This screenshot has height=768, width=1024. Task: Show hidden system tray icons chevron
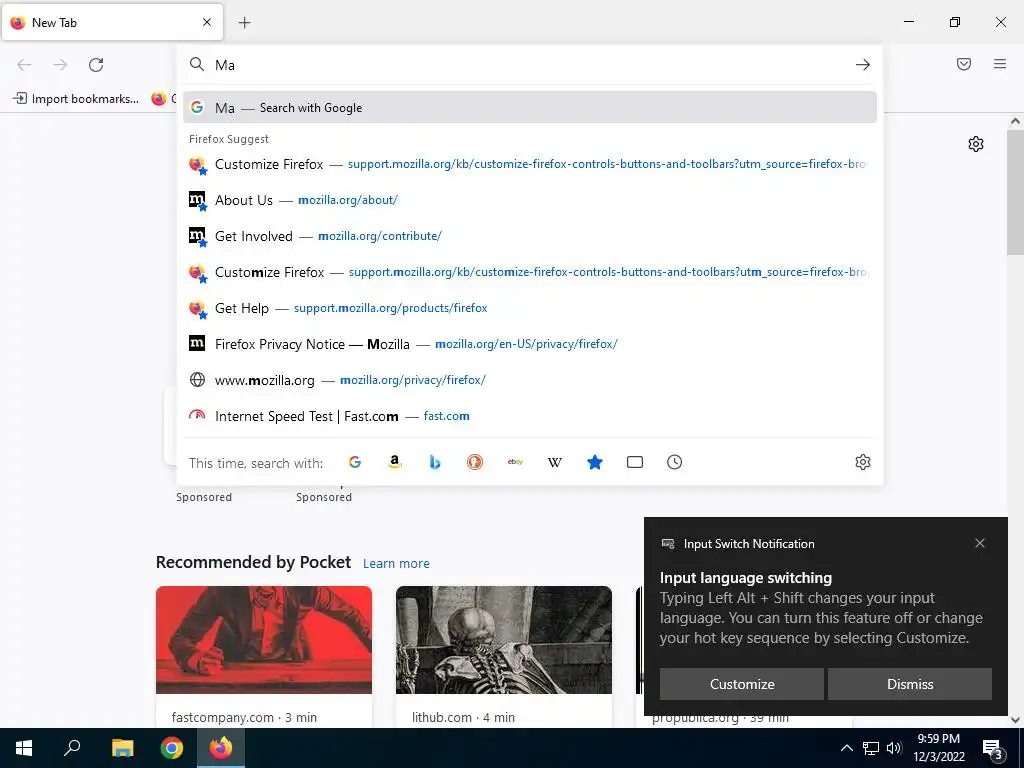pyautogui.click(x=846, y=748)
